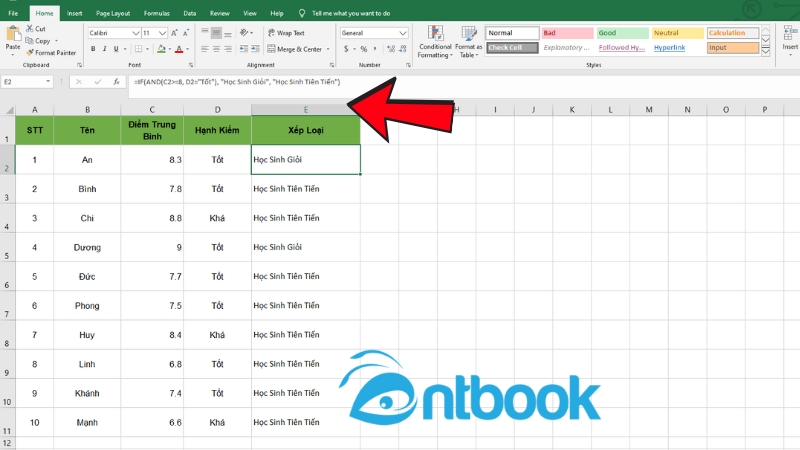
Task: Open the File tab
Action: point(13,13)
